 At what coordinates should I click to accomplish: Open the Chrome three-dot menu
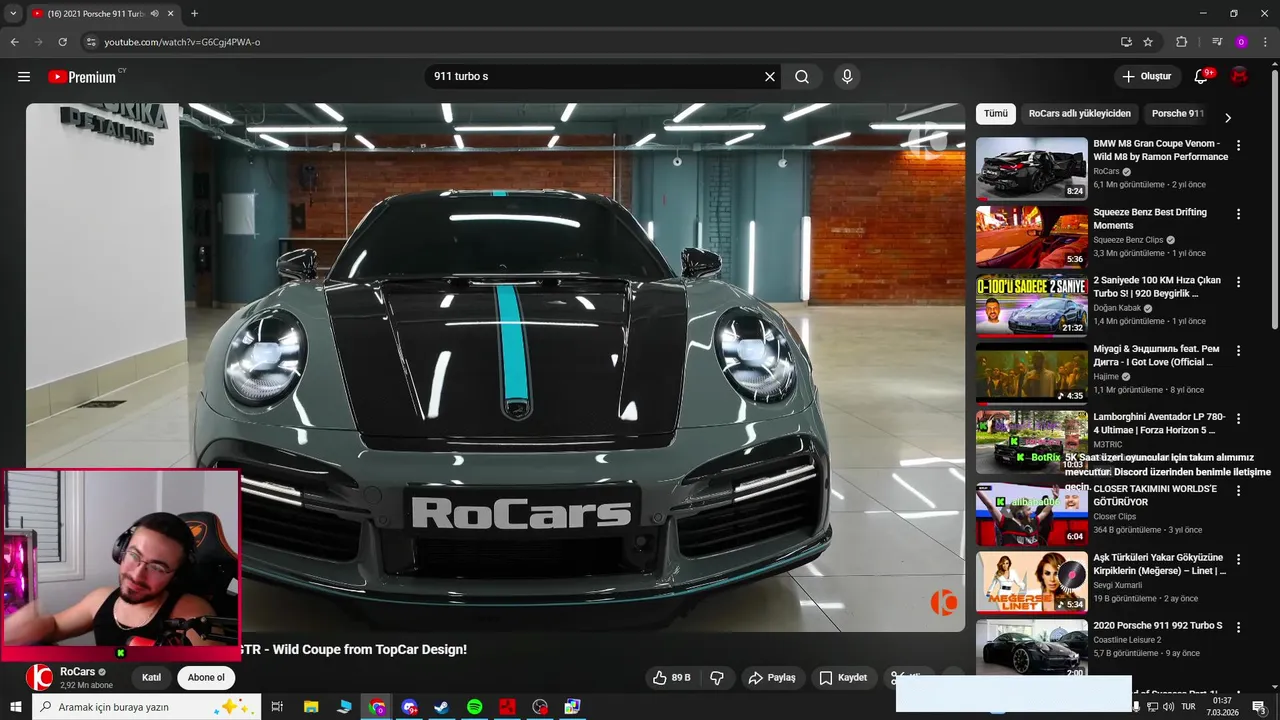click(1265, 42)
